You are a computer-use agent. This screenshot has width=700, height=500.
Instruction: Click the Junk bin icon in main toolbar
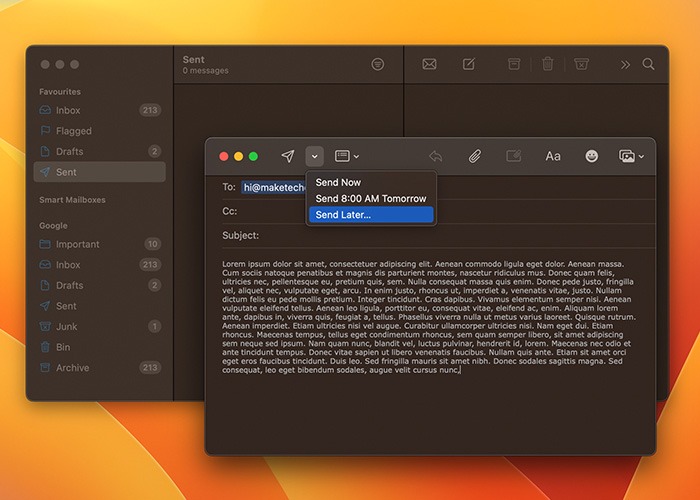(581, 64)
